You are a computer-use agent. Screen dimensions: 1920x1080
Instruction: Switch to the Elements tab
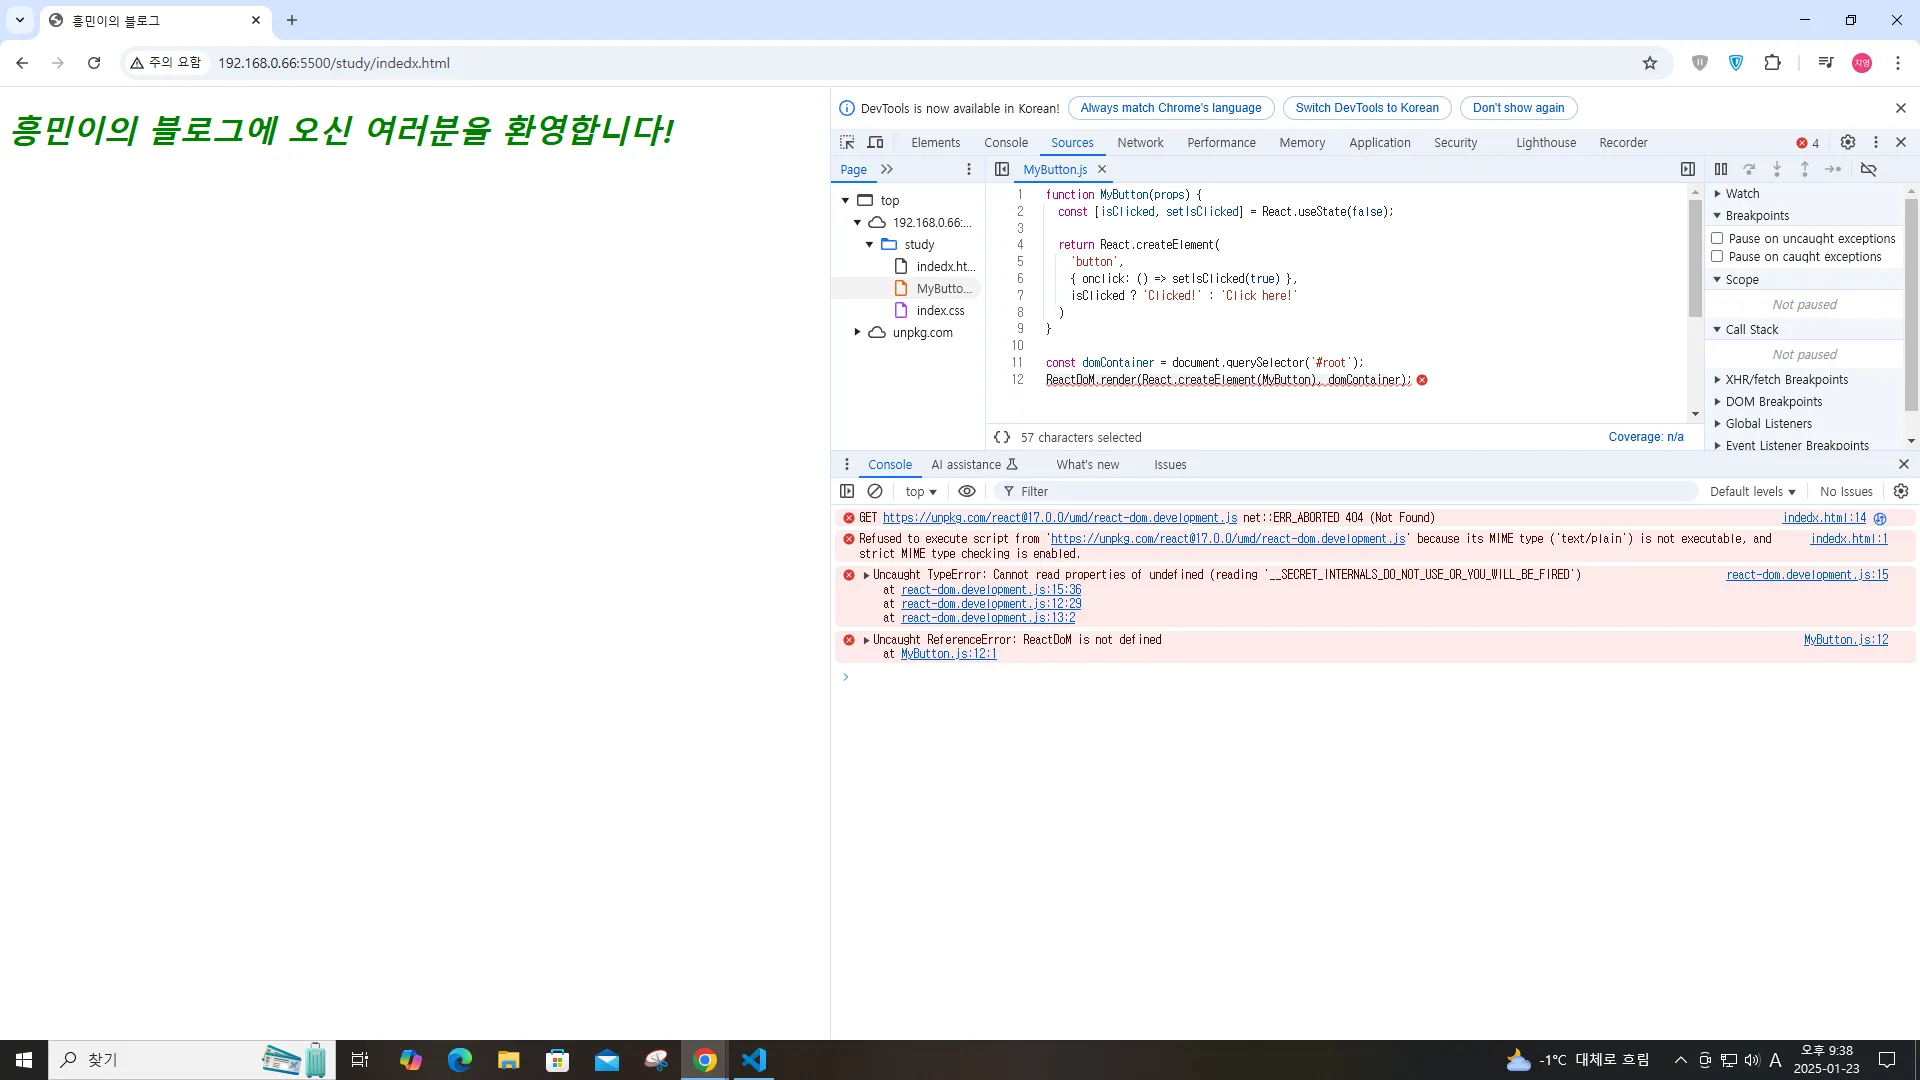[935, 143]
